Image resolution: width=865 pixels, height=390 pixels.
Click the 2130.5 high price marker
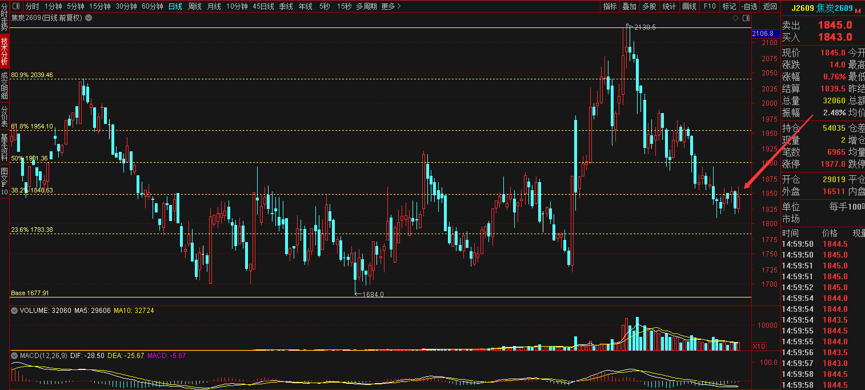(x=644, y=26)
